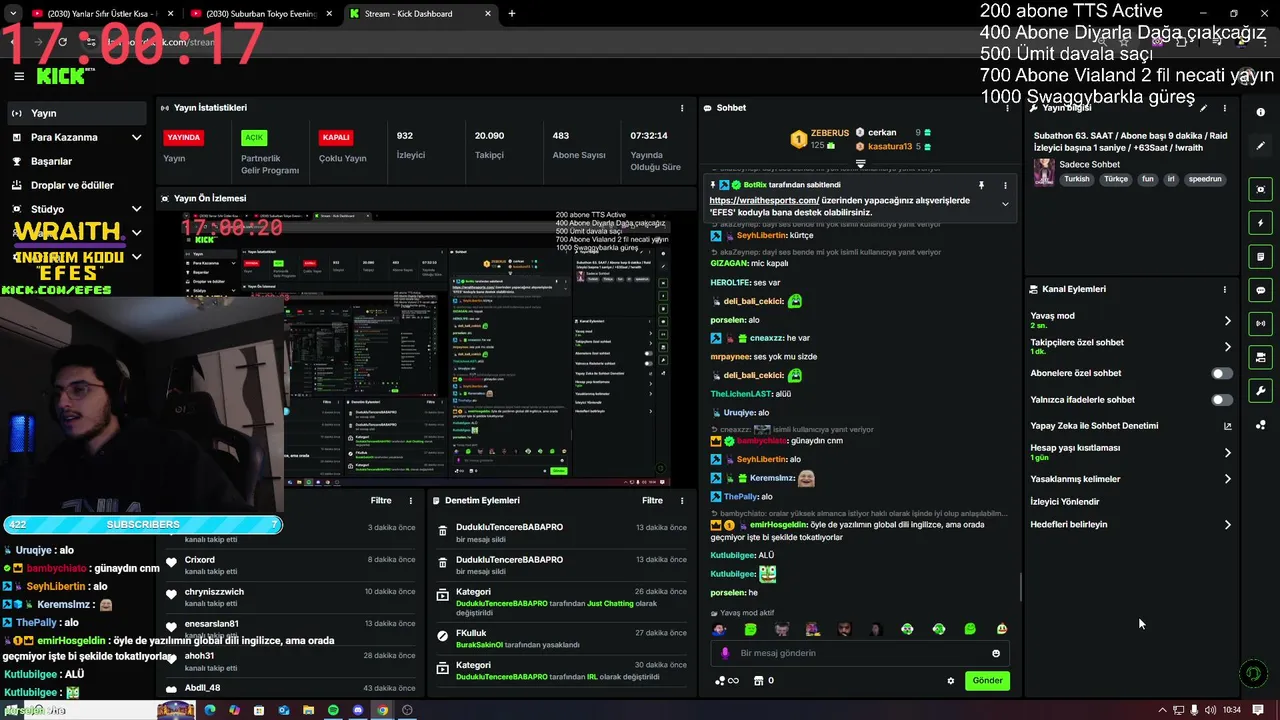Screen dimensions: 1280x720
Task: Unpin the BotRix pinned message
Action: tap(981, 185)
